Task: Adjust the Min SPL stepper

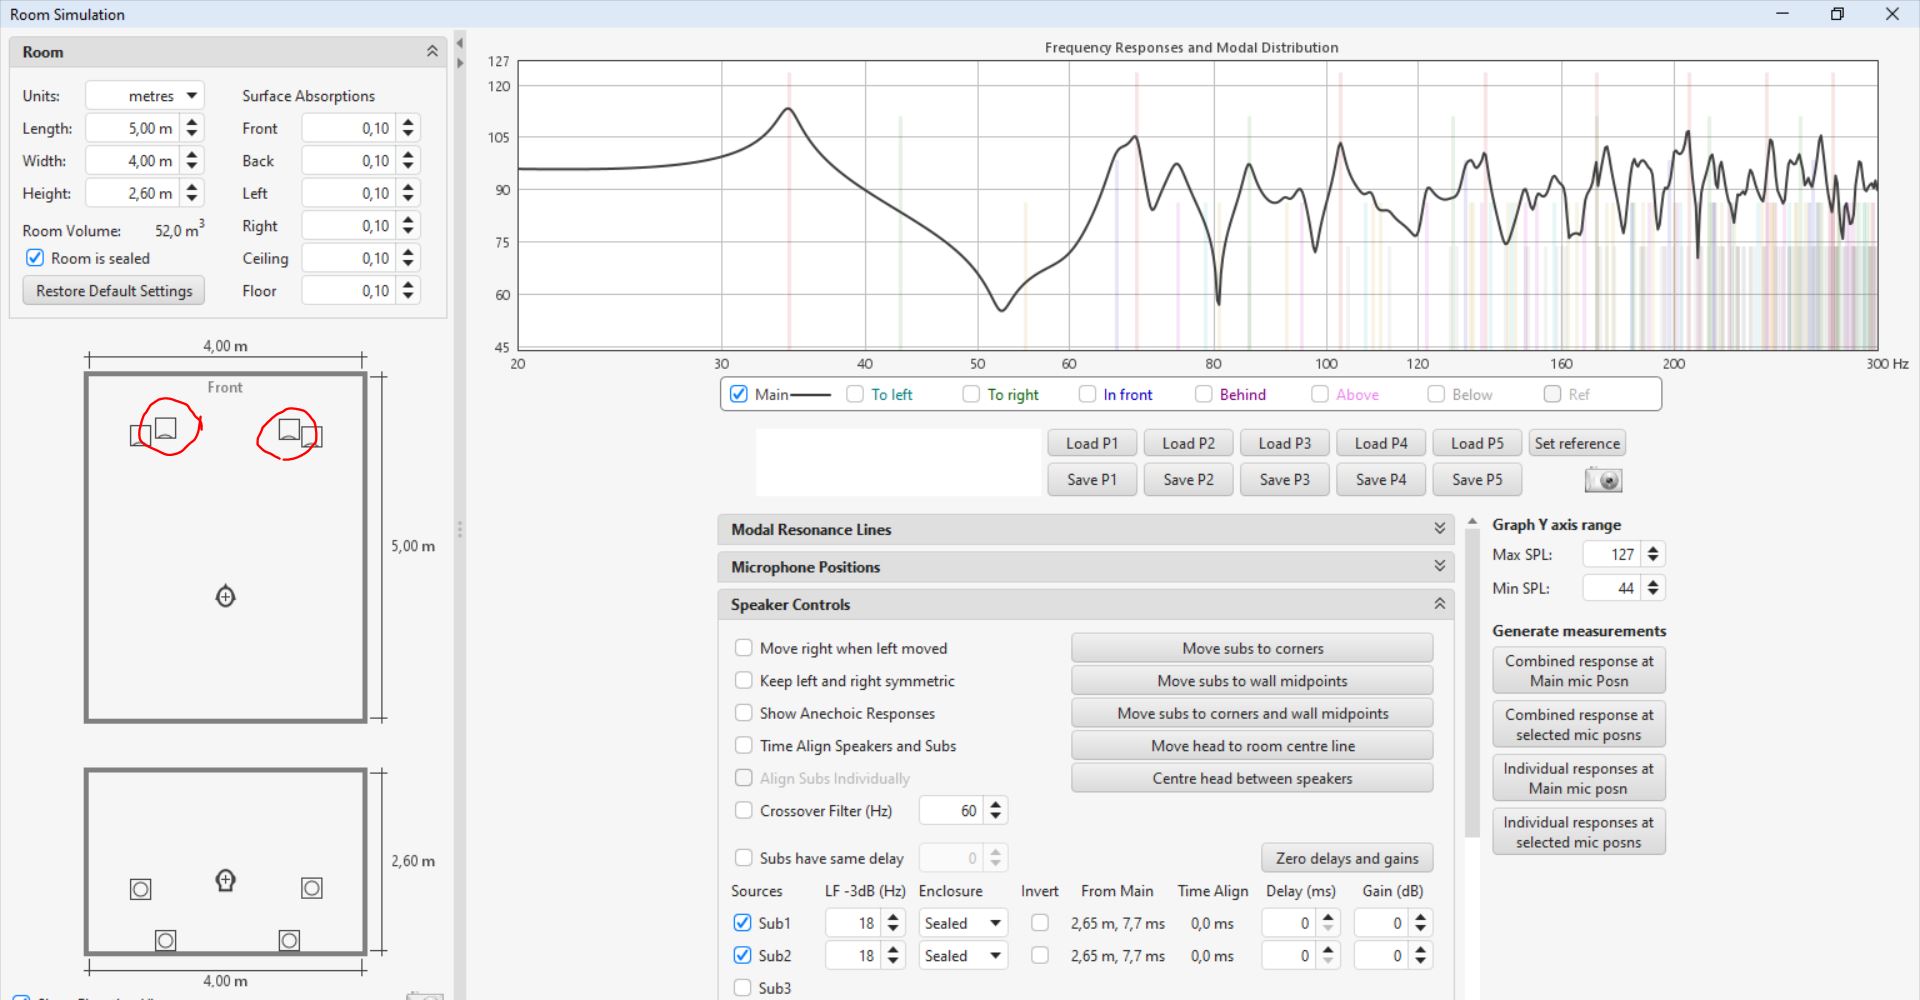Action: point(1653,588)
